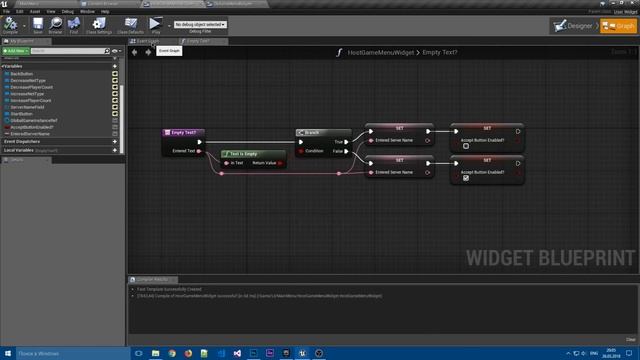Switch to the Event Graph tab

click(148, 41)
